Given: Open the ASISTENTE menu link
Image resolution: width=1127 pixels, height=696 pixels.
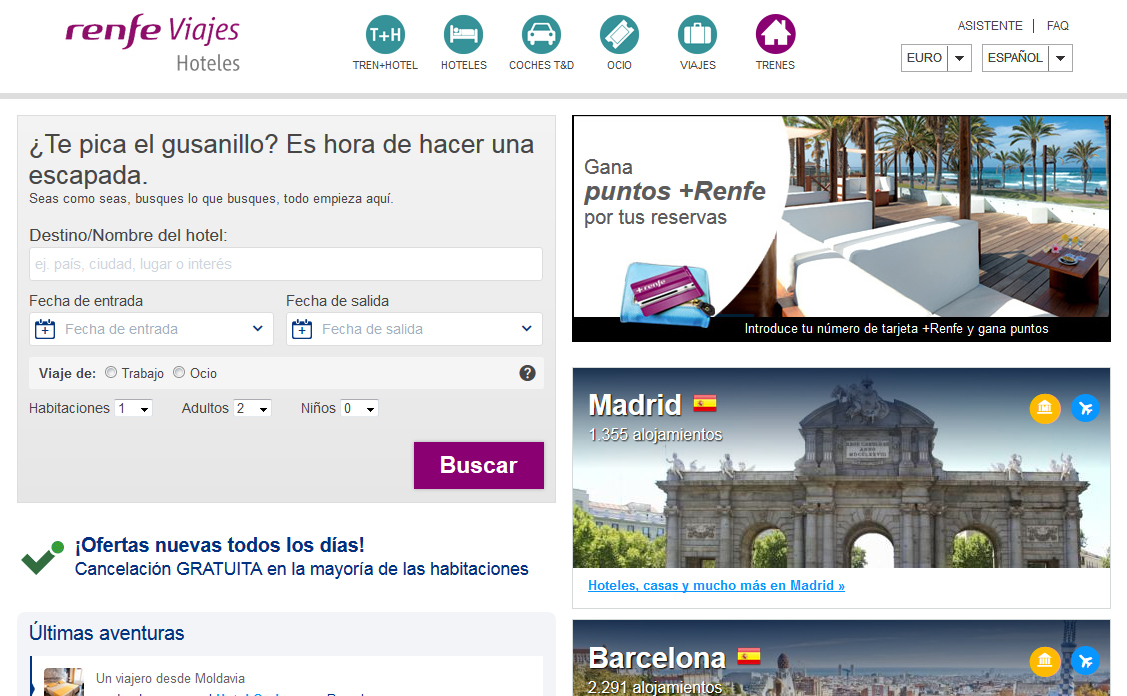Looking at the screenshot, I should (x=990, y=26).
